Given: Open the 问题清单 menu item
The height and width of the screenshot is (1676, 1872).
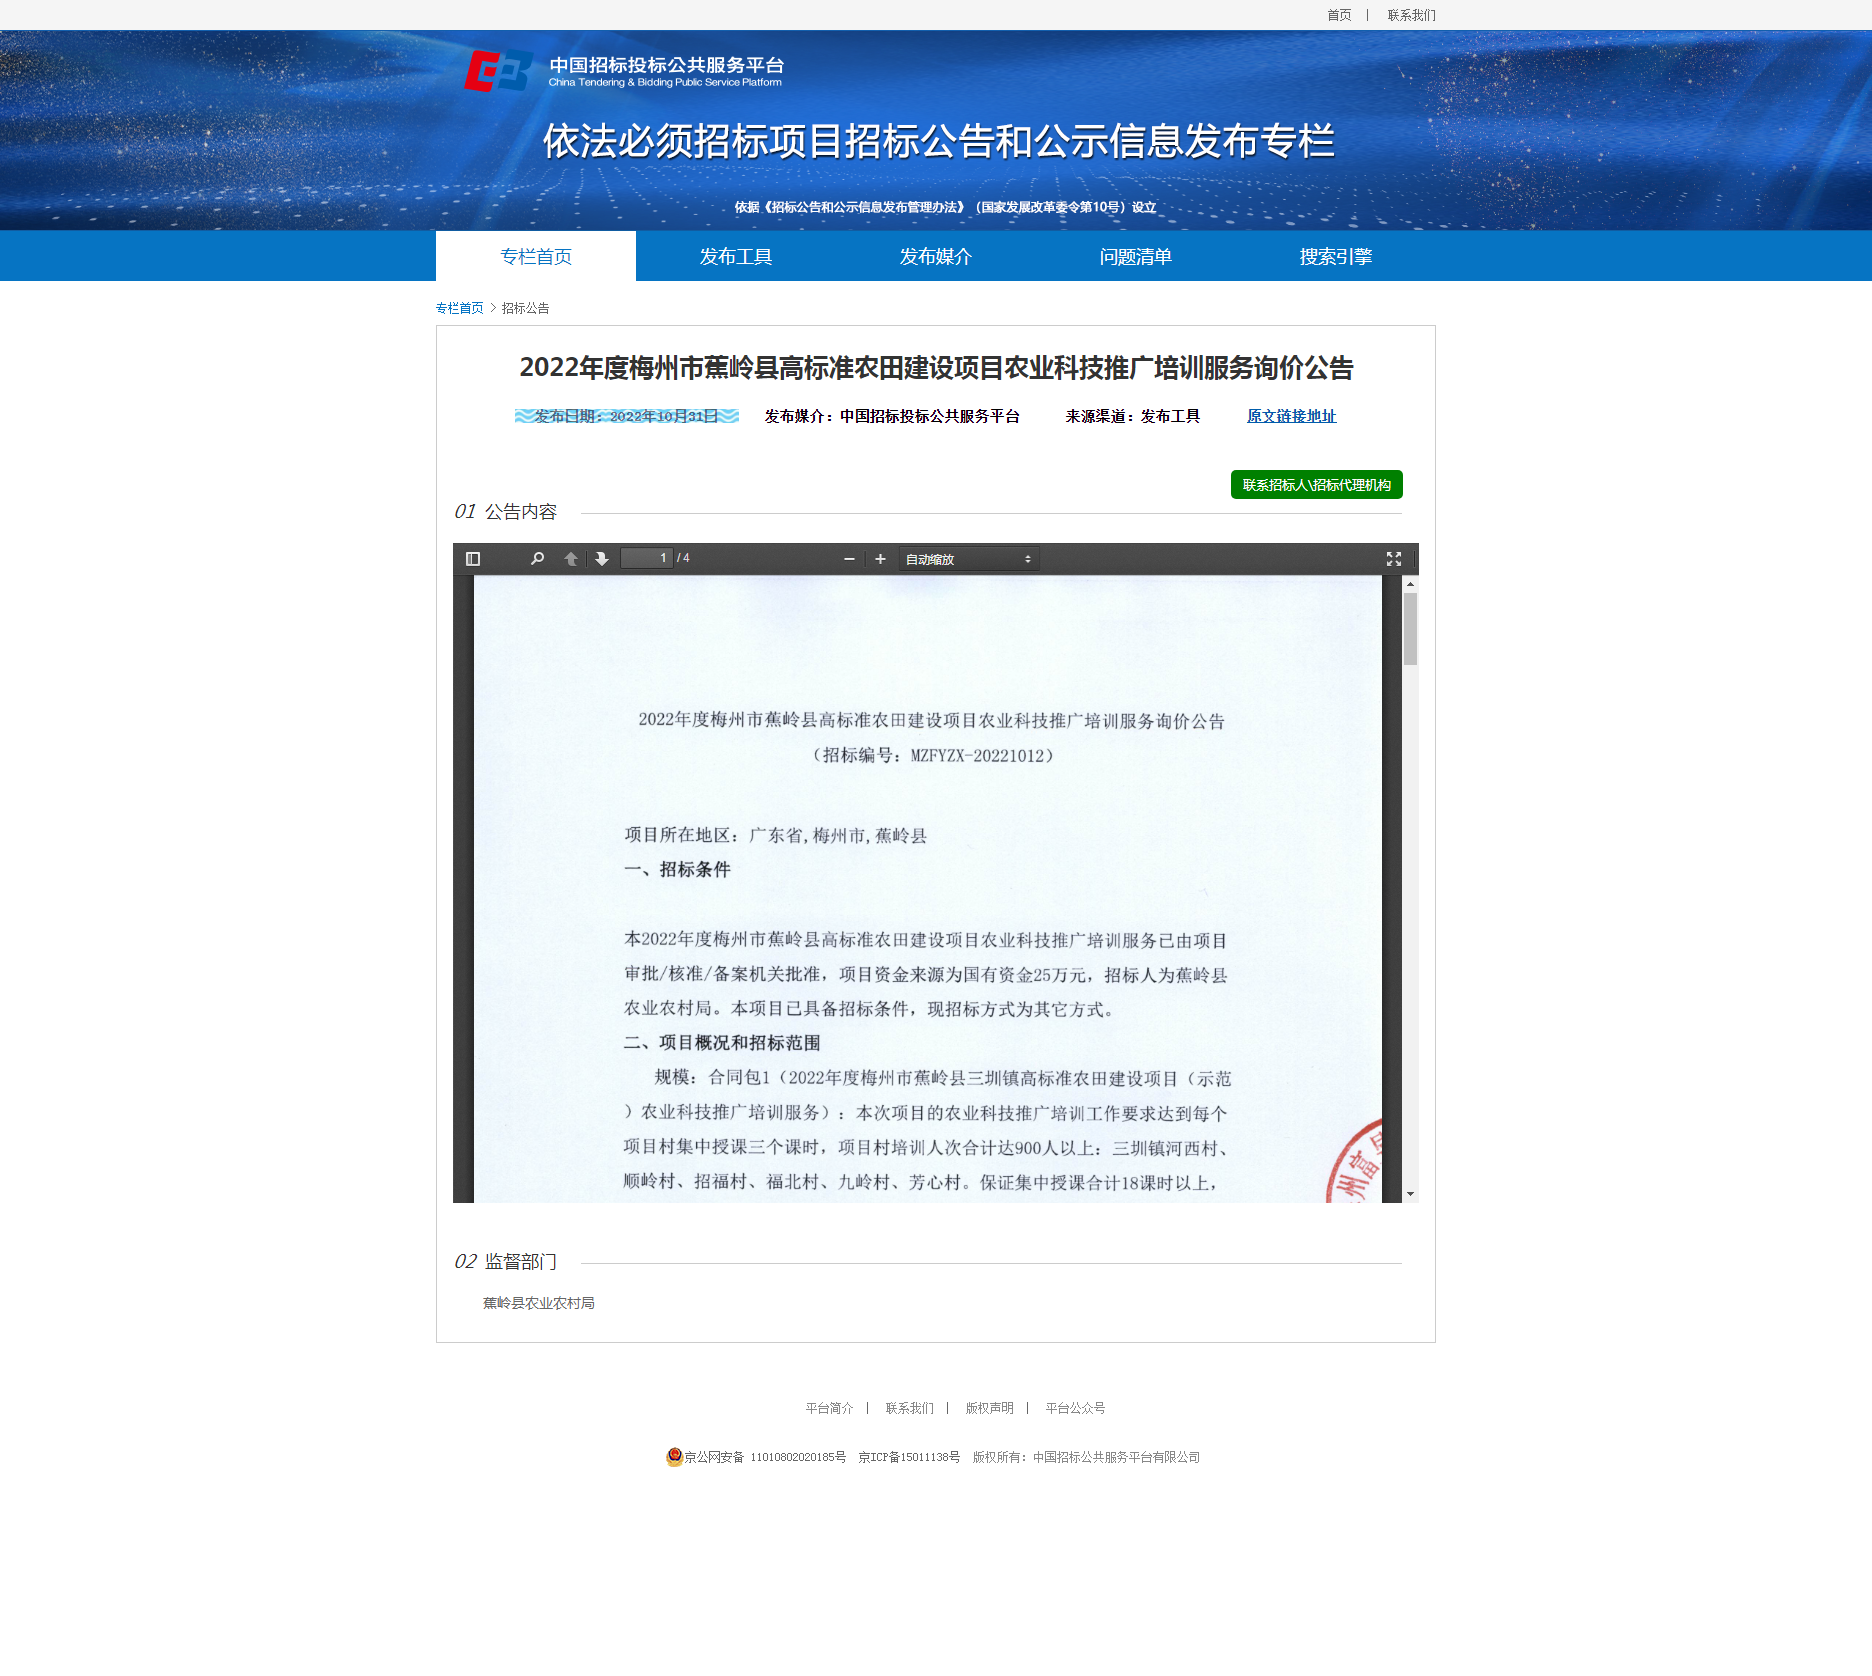Looking at the screenshot, I should (1136, 256).
